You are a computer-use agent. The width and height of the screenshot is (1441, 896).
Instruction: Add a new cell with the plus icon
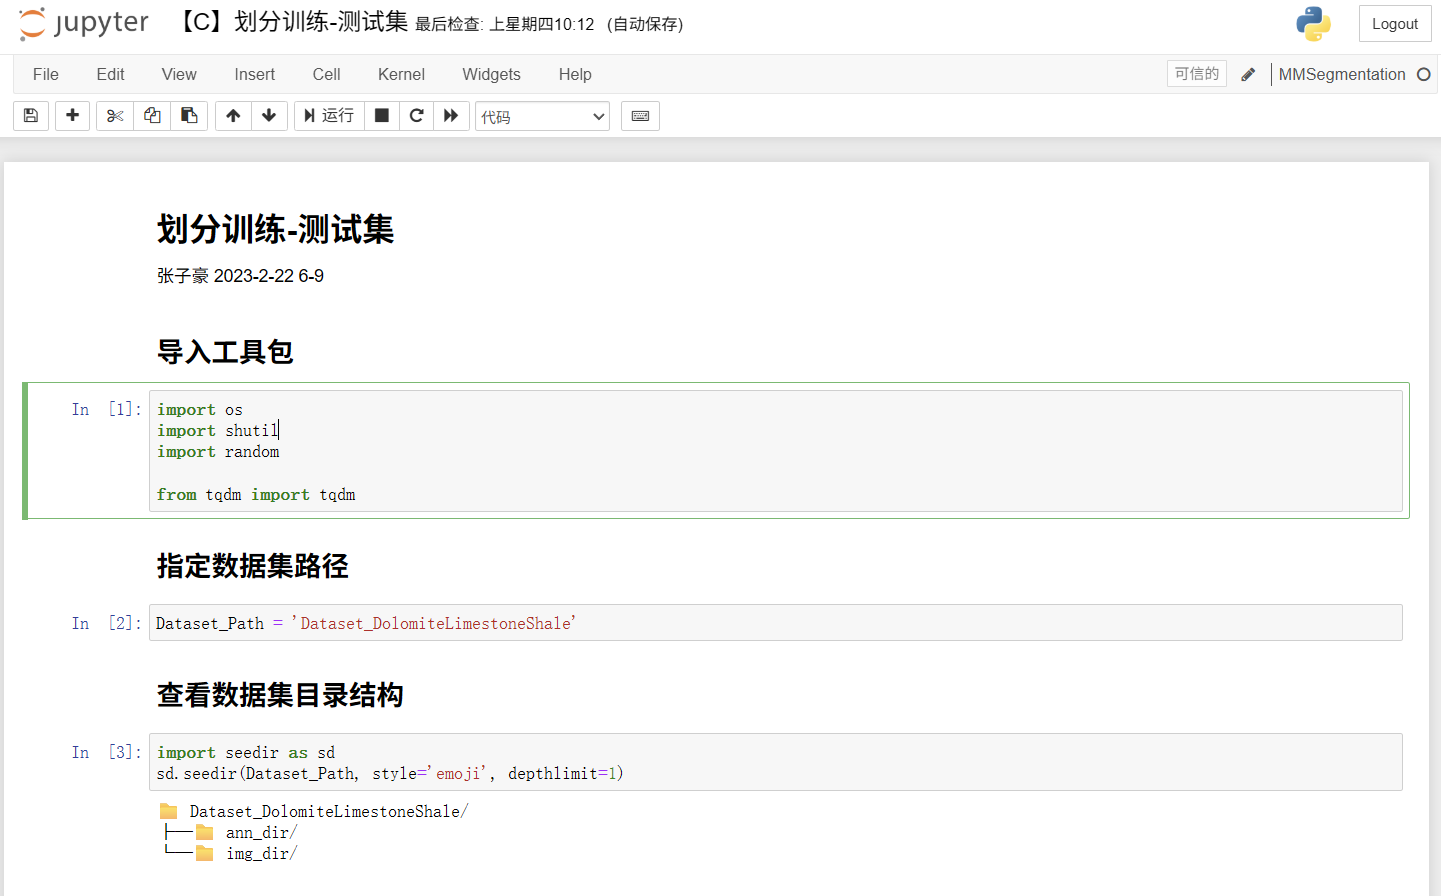tap(72, 115)
